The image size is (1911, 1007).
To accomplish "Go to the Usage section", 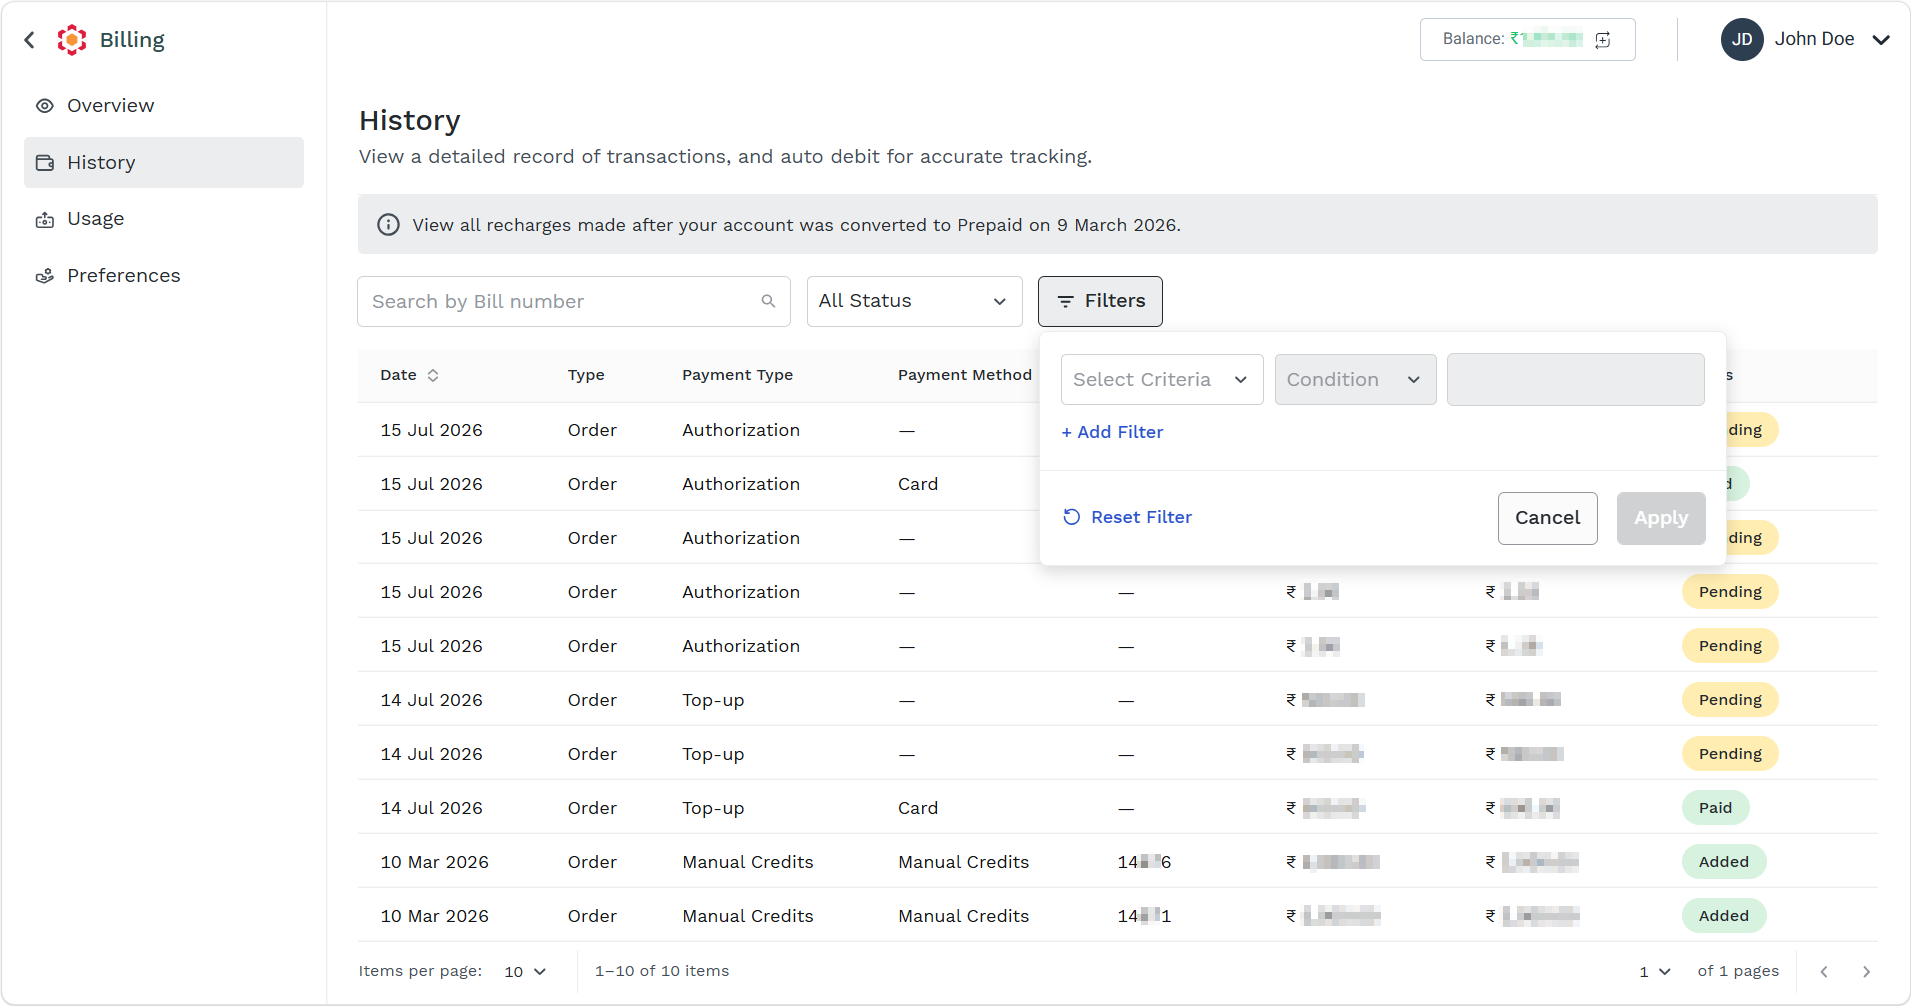I will (x=164, y=219).
